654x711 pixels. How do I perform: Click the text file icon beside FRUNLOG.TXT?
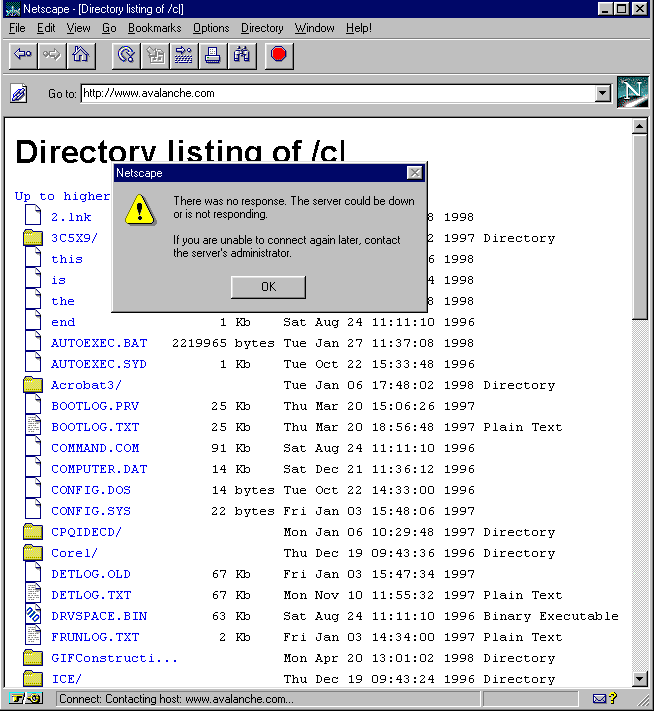click(x=33, y=636)
